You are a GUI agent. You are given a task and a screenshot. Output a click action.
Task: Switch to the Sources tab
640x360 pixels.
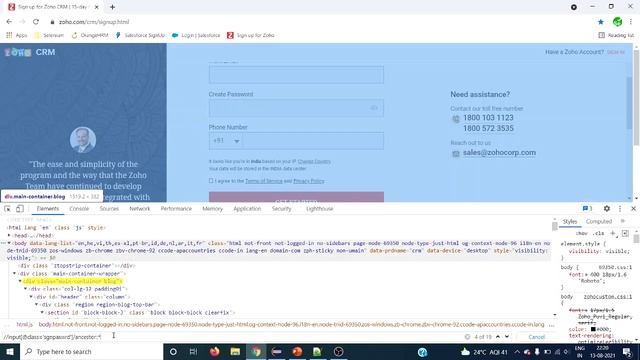click(x=109, y=209)
